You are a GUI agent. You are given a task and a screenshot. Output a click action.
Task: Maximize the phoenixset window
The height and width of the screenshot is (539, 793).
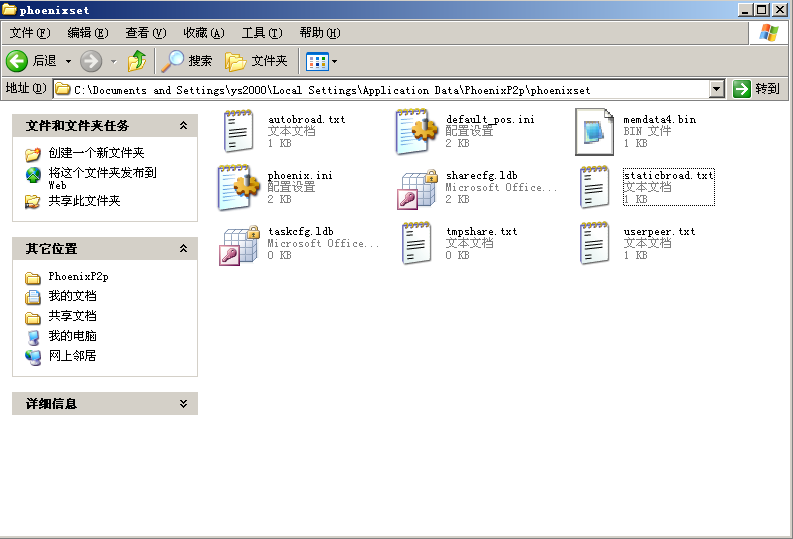pos(762,10)
